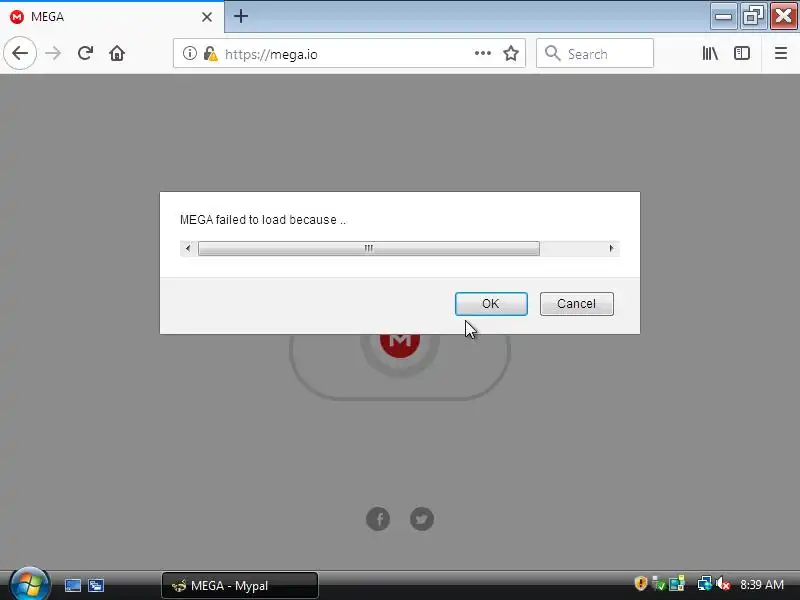This screenshot has width=800, height=600.
Task: Select MEGA - Mypal taskbar button
Action: [x=240, y=586]
